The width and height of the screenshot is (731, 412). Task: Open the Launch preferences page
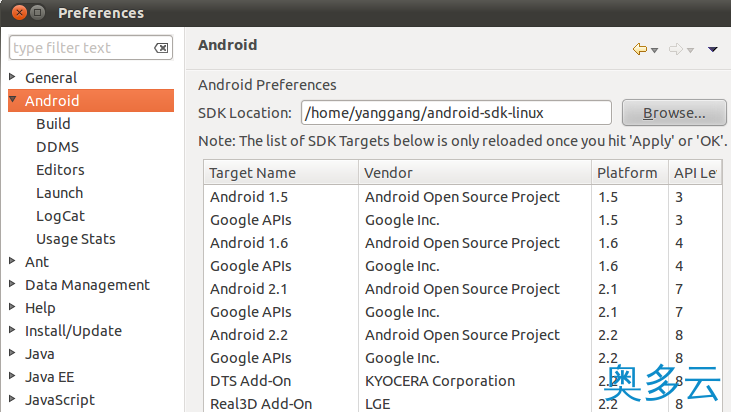pyautogui.click(x=59, y=192)
